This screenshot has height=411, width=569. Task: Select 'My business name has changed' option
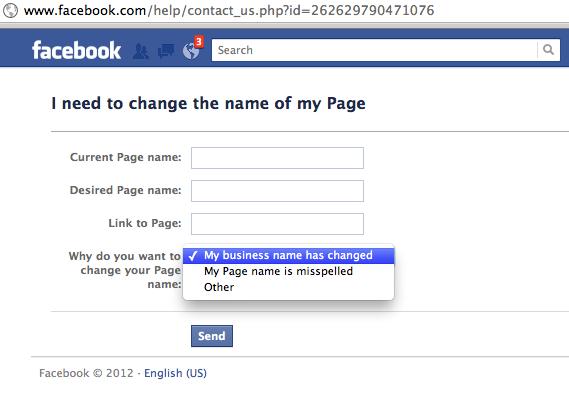pos(288,255)
